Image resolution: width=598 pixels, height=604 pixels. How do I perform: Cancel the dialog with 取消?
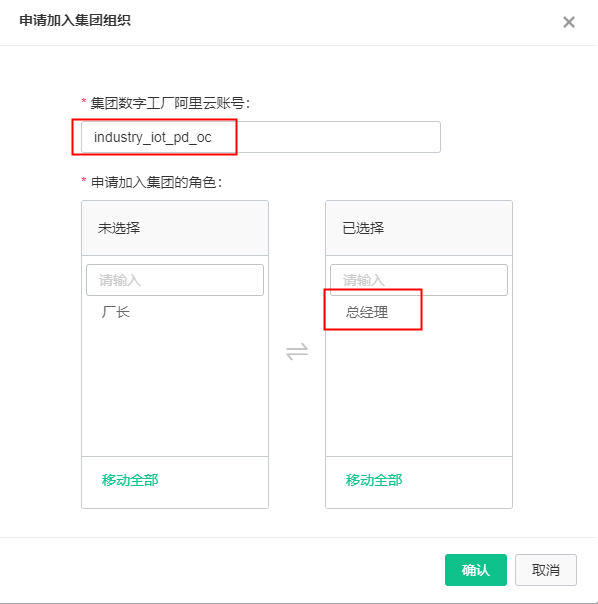(x=546, y=570)
